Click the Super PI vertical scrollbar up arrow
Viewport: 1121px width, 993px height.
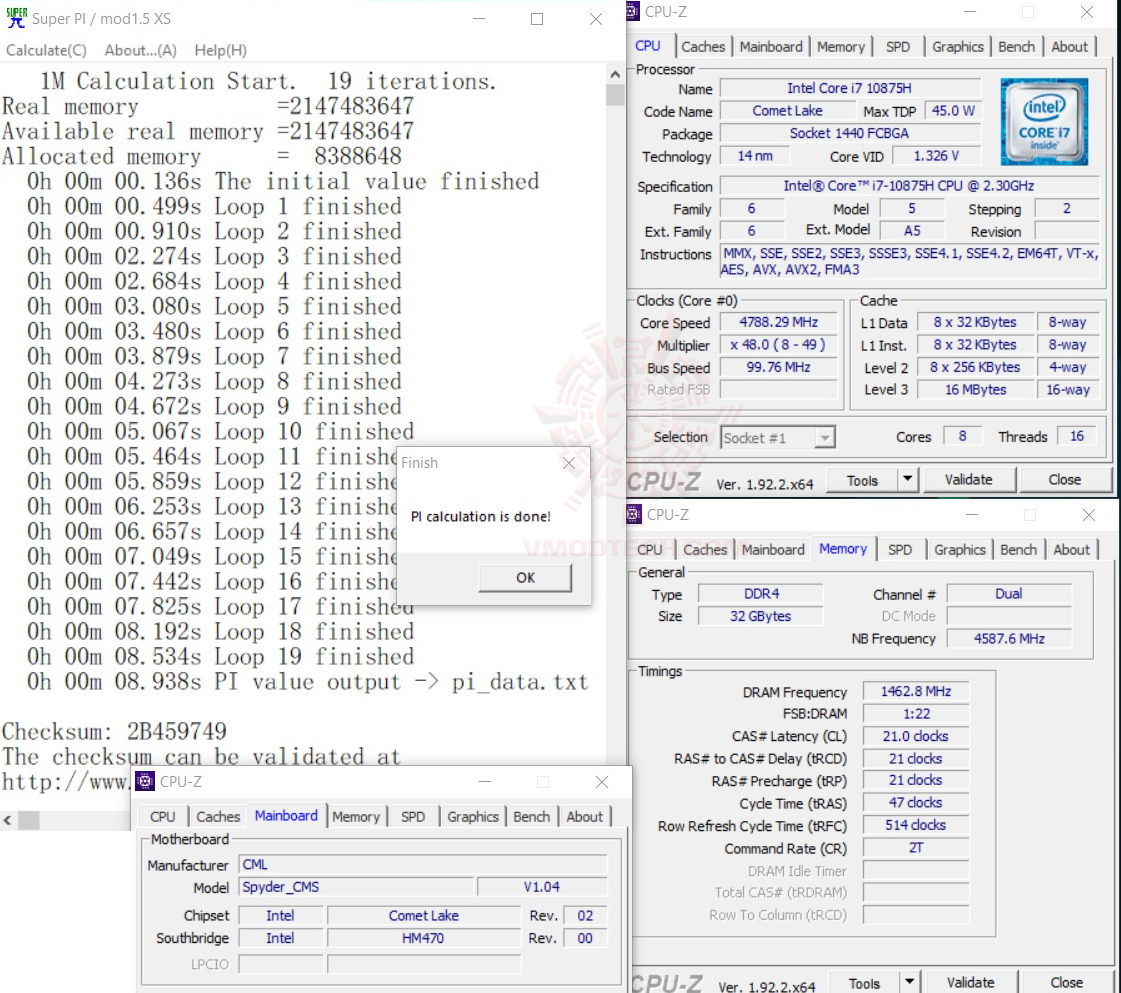(x=616, y=74)
